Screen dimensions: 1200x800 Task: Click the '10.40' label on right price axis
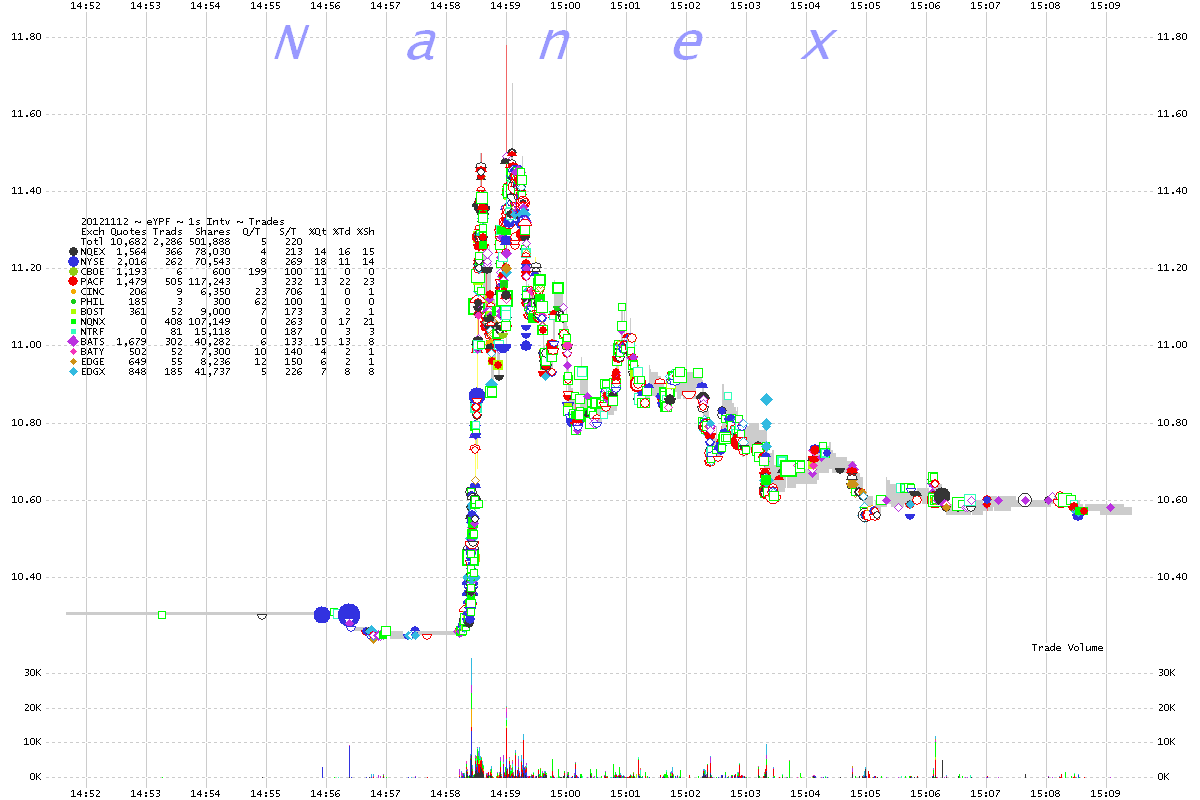point(1172,576)
